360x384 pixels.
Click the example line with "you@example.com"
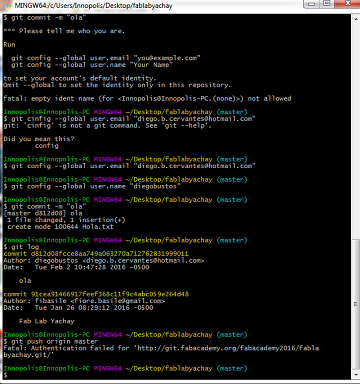click(106, 58)
